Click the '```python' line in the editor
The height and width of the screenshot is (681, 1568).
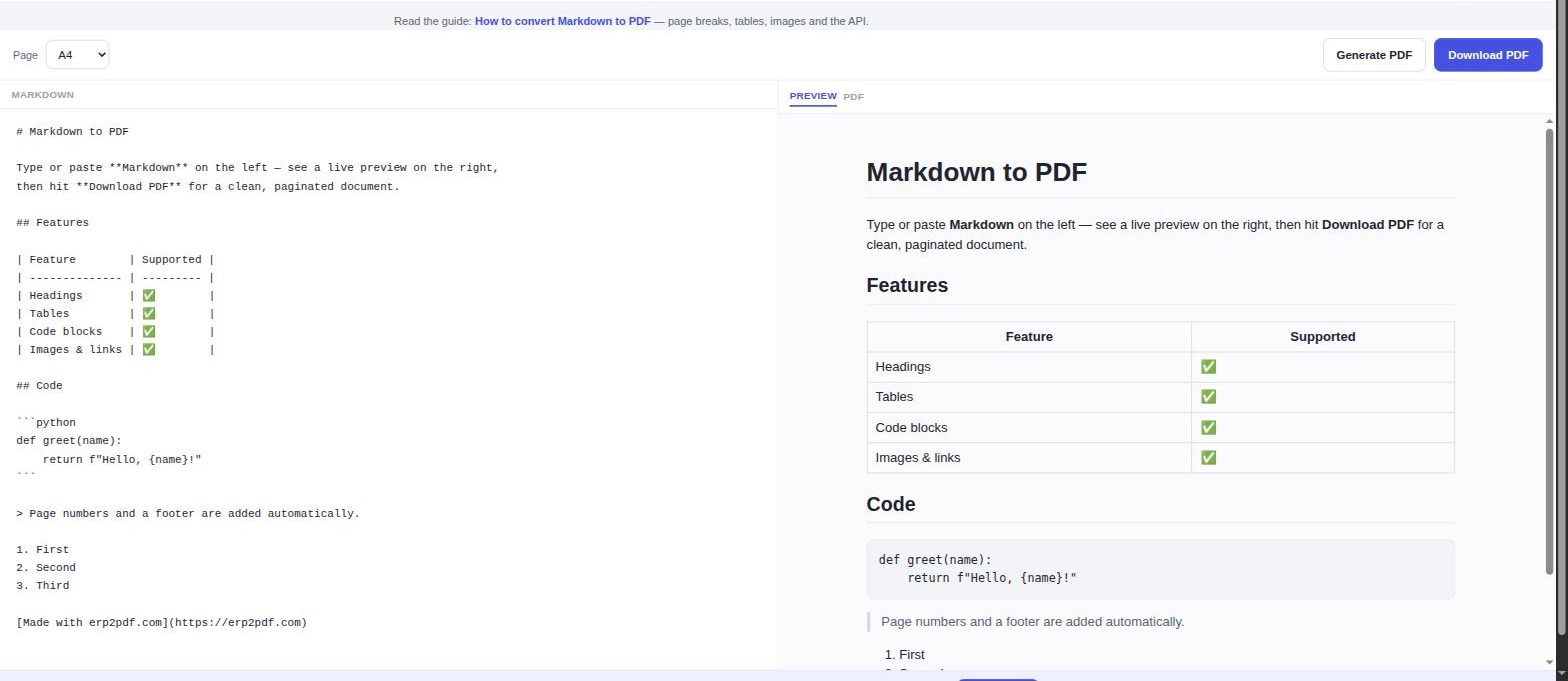[46, 422]
